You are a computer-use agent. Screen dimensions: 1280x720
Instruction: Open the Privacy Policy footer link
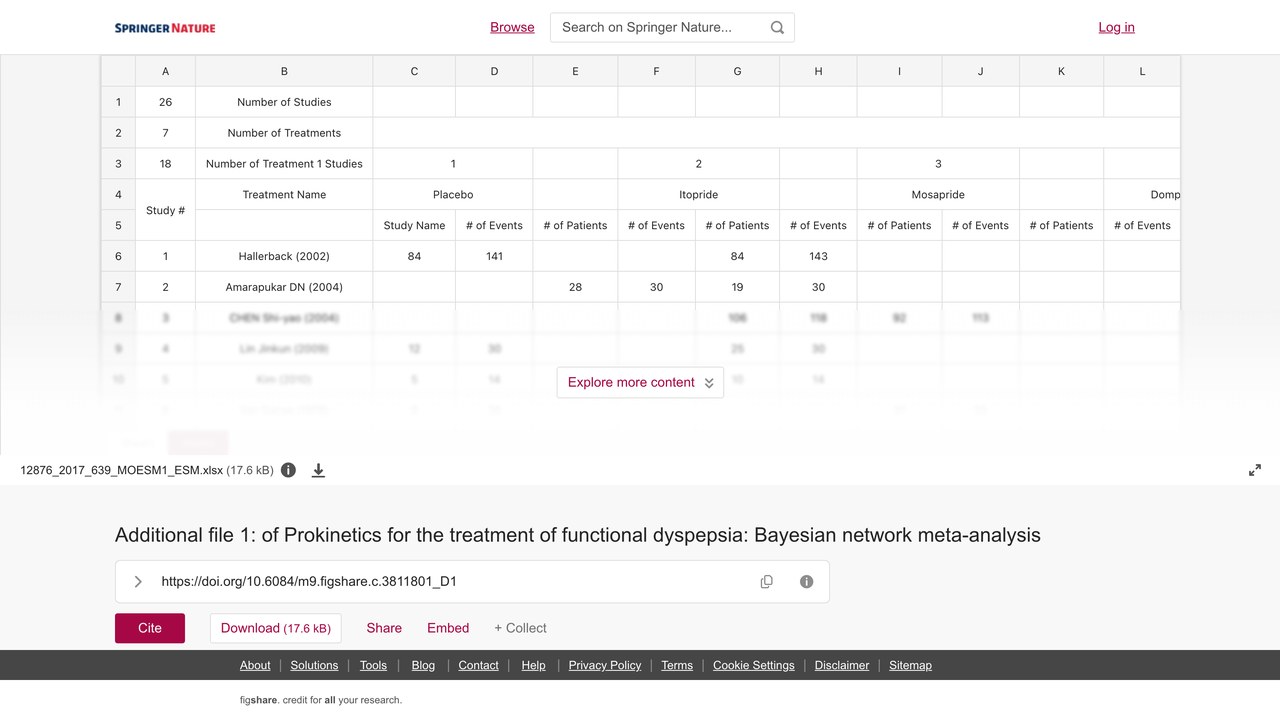coord(605,665)
